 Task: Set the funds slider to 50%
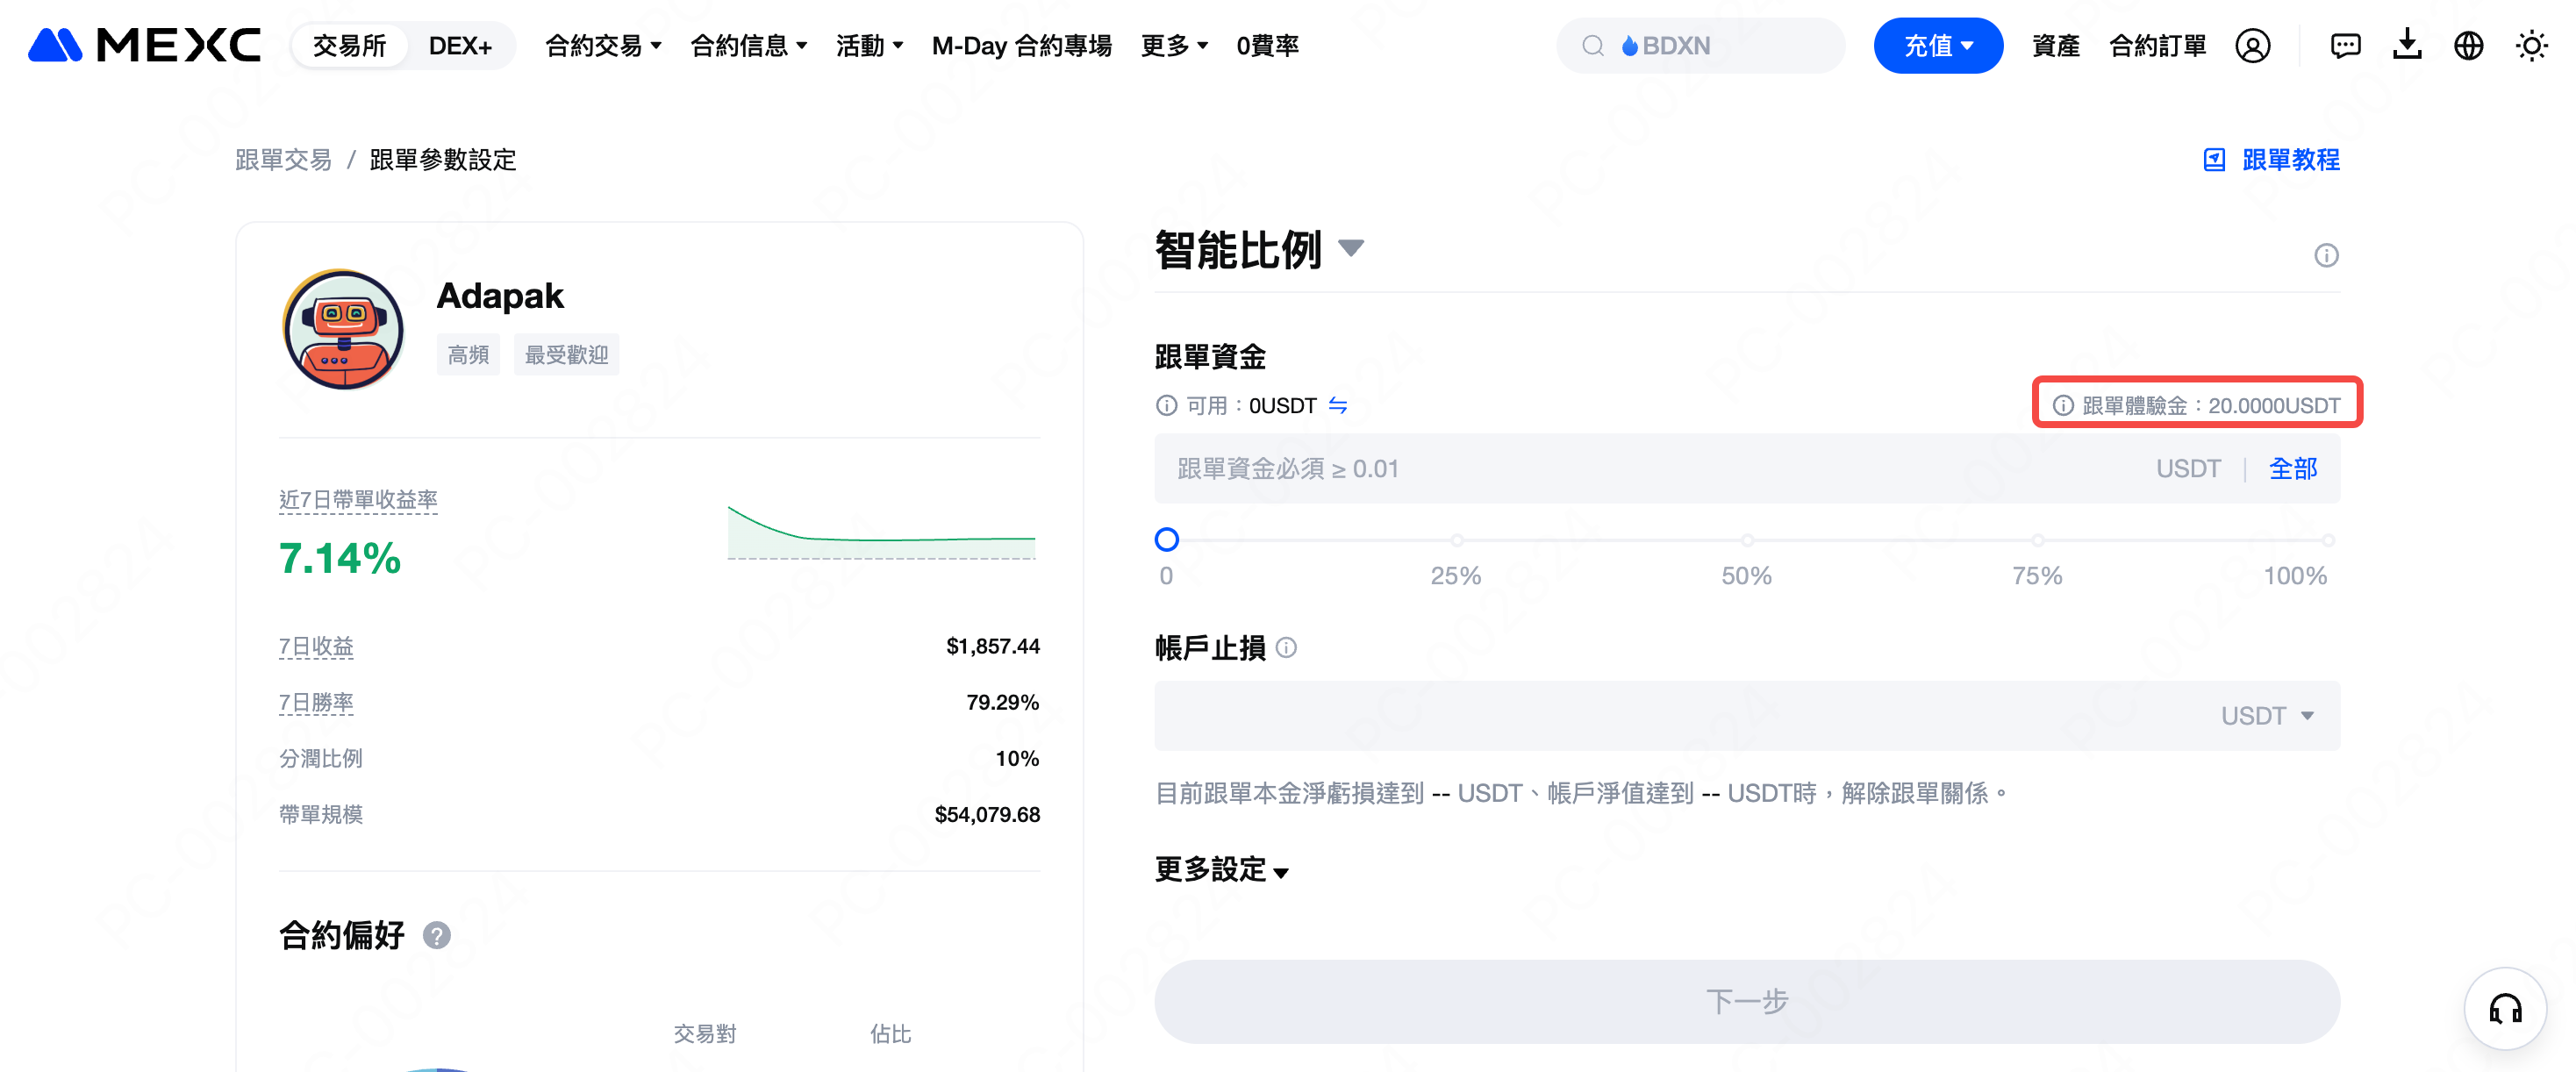click(x=1747, y=540)
